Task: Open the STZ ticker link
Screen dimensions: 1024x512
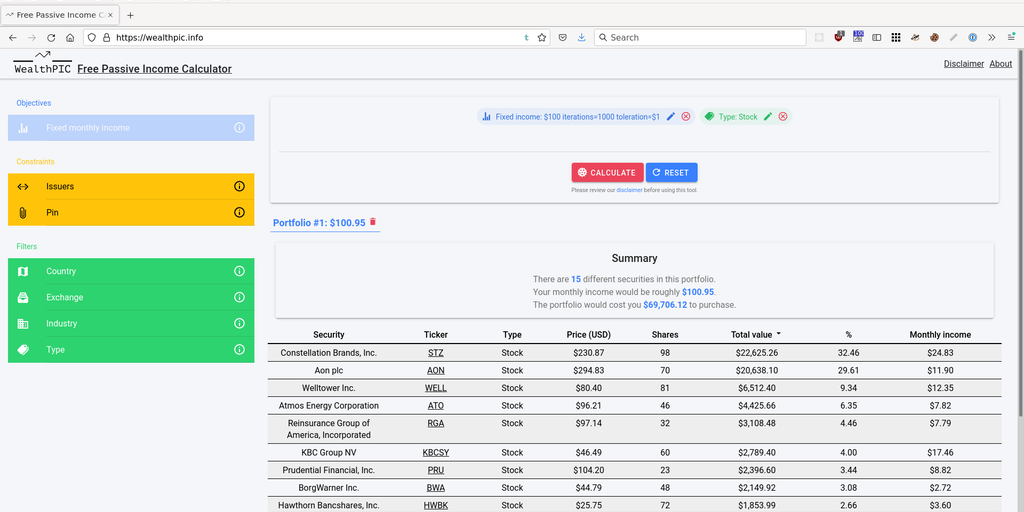Action: pos(436,353)
